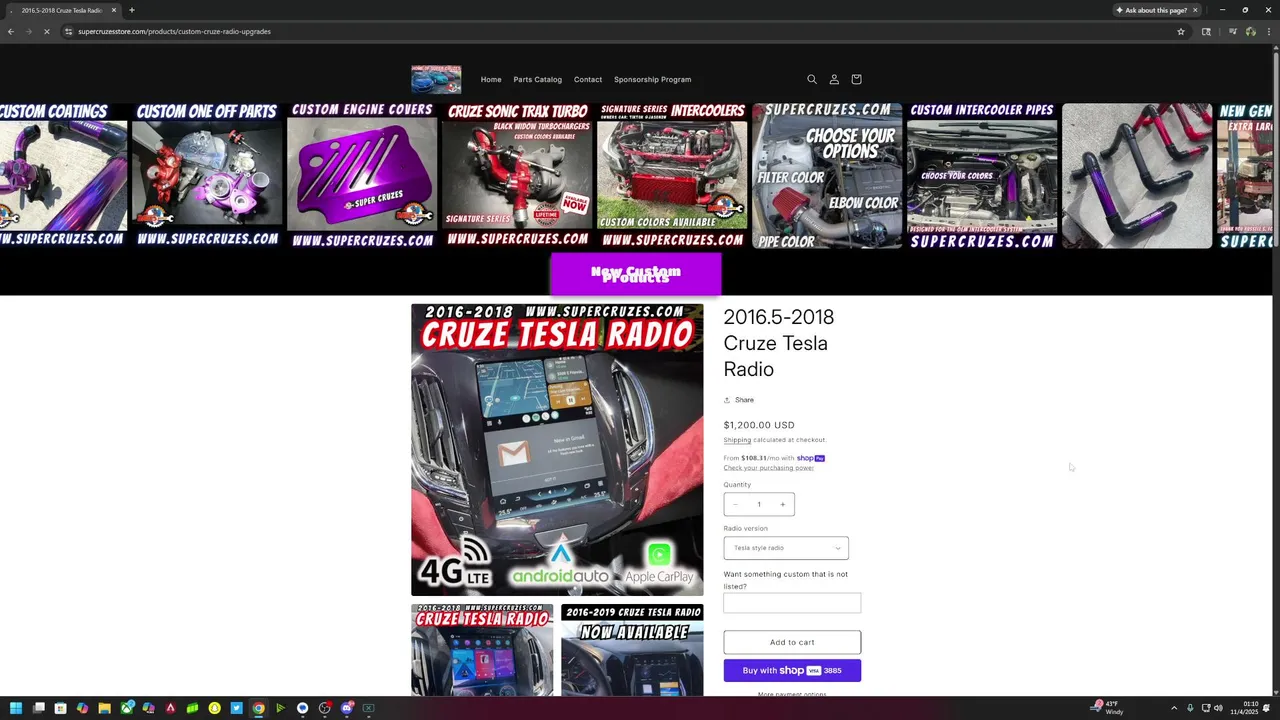This screenshot has width=1280, height=720.
Task: Expand the Radio version dropdown
Action: click(786, 548)
